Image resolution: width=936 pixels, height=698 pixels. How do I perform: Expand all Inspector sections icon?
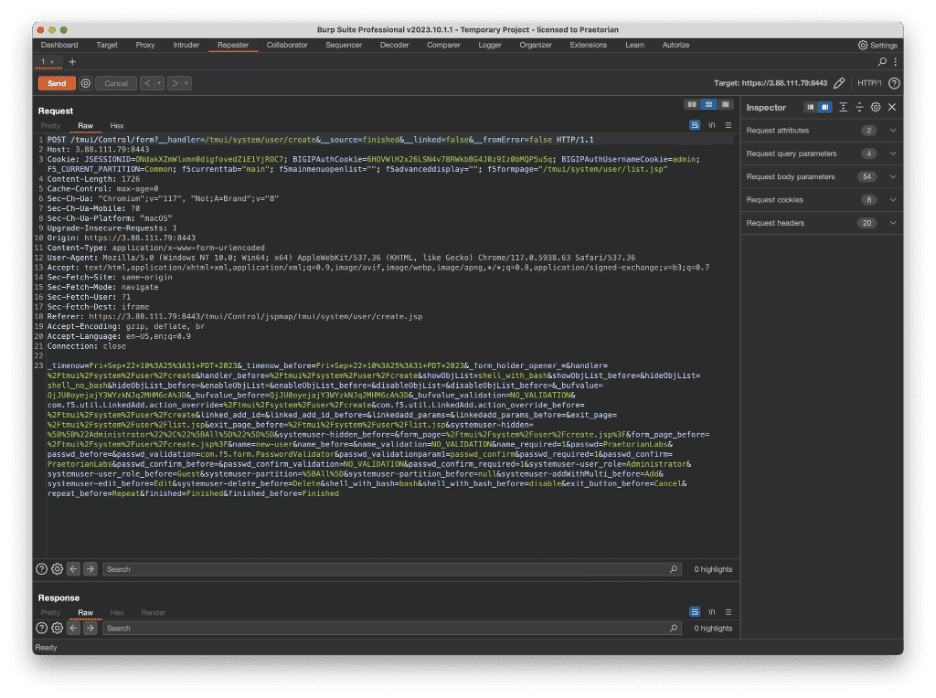pos(843,107)
